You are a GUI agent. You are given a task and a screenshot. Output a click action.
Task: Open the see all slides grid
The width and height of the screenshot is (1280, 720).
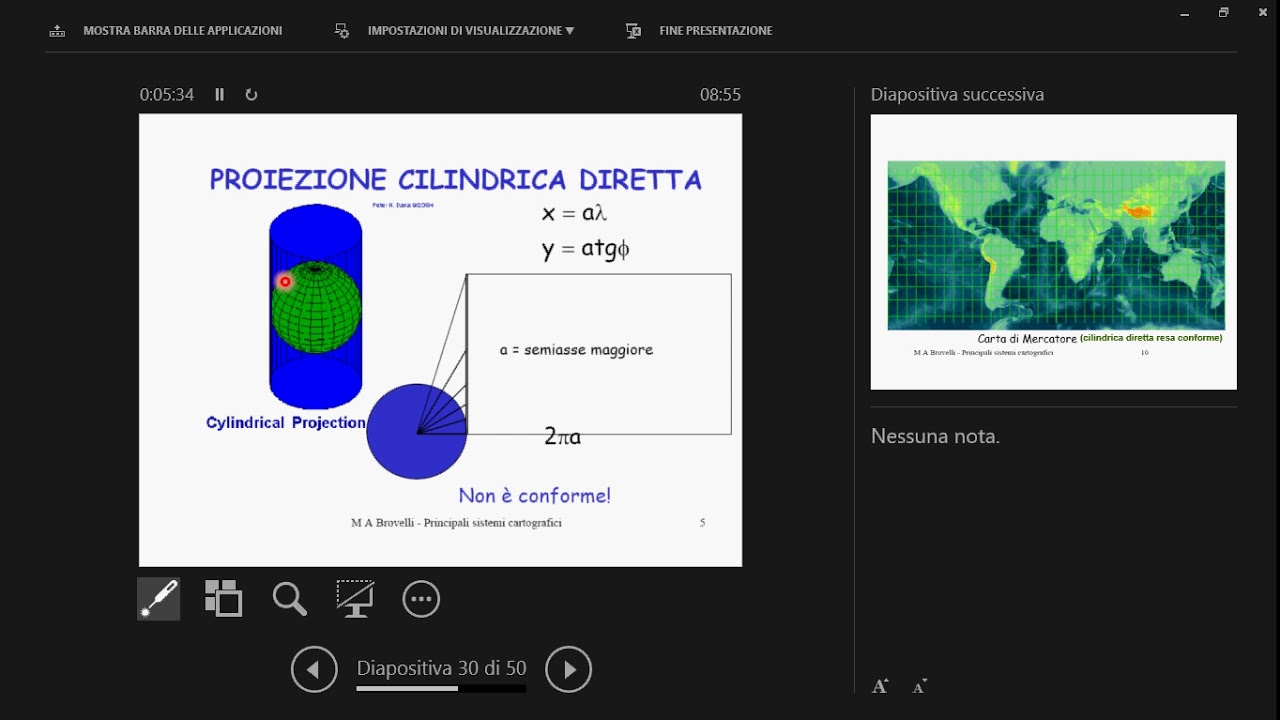tap(224, 598)
